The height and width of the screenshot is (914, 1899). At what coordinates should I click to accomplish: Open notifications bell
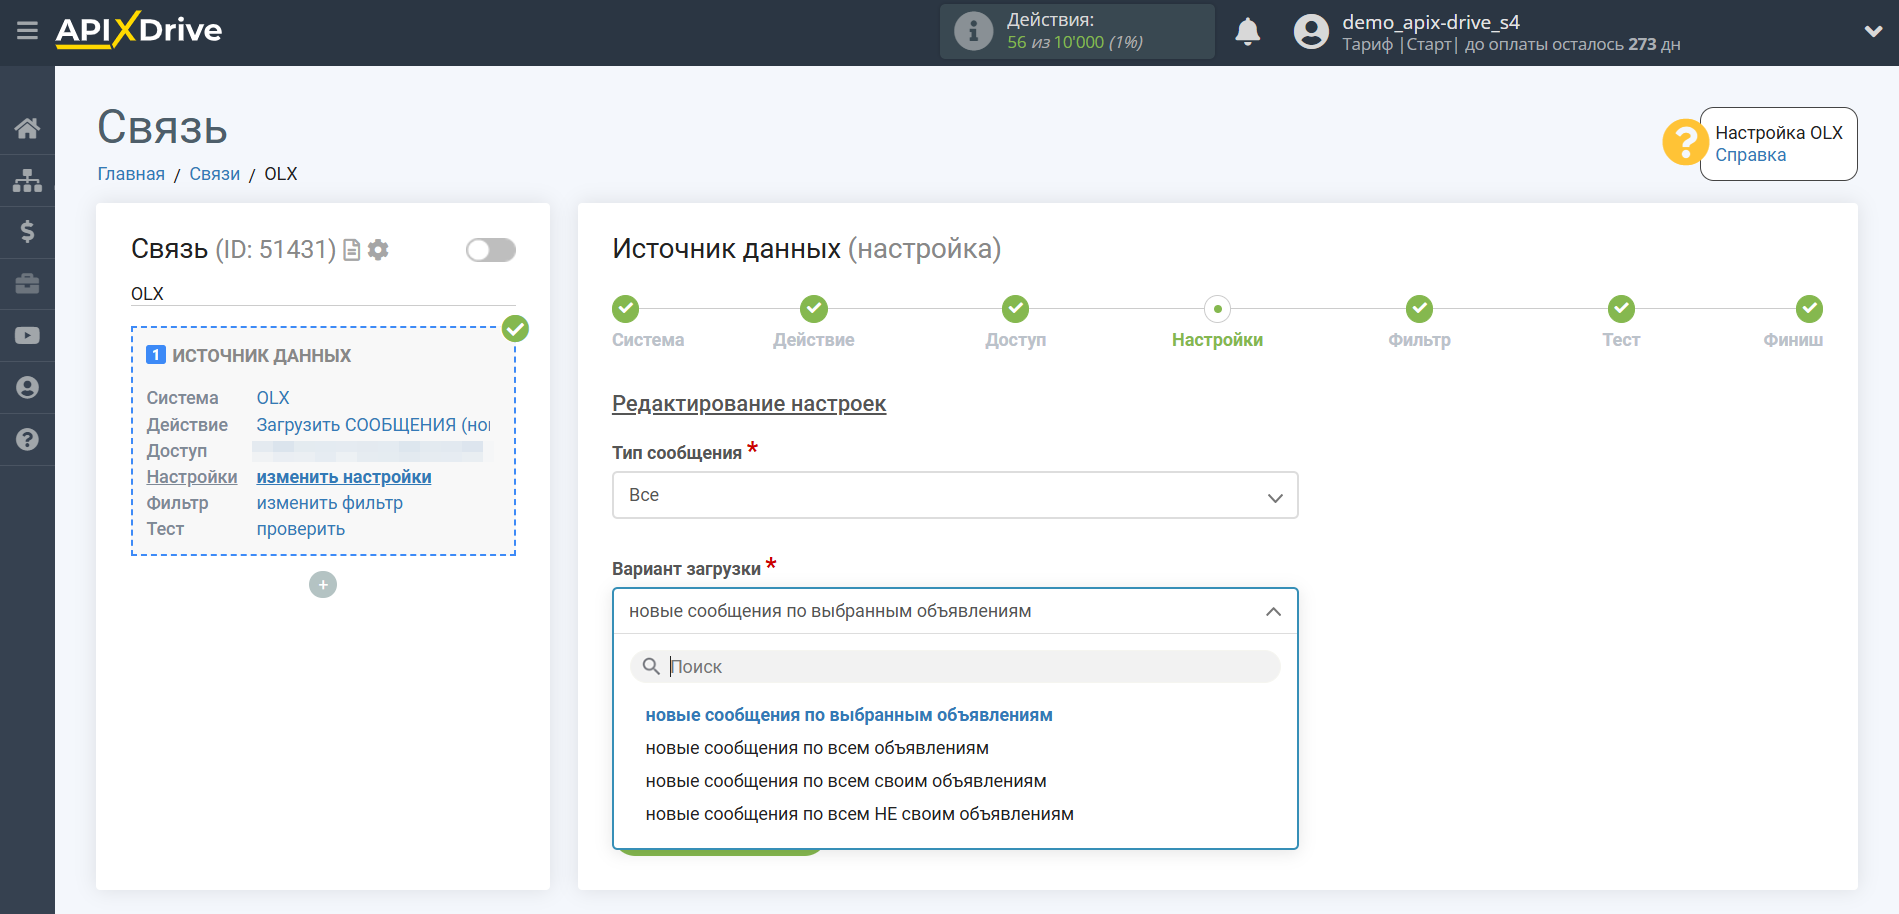1247,32
